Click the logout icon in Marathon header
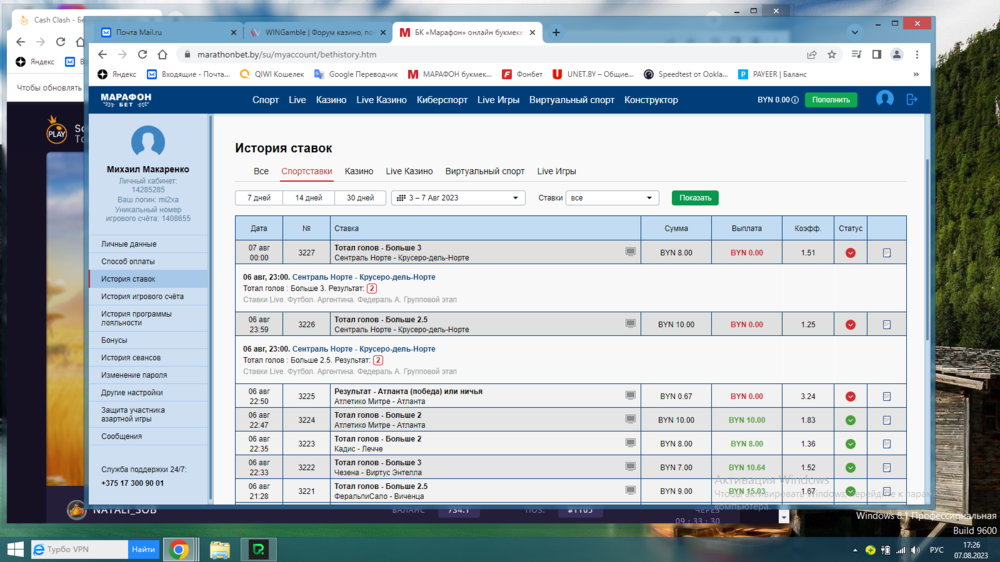 pyautogui.click(x=911, y=100)
